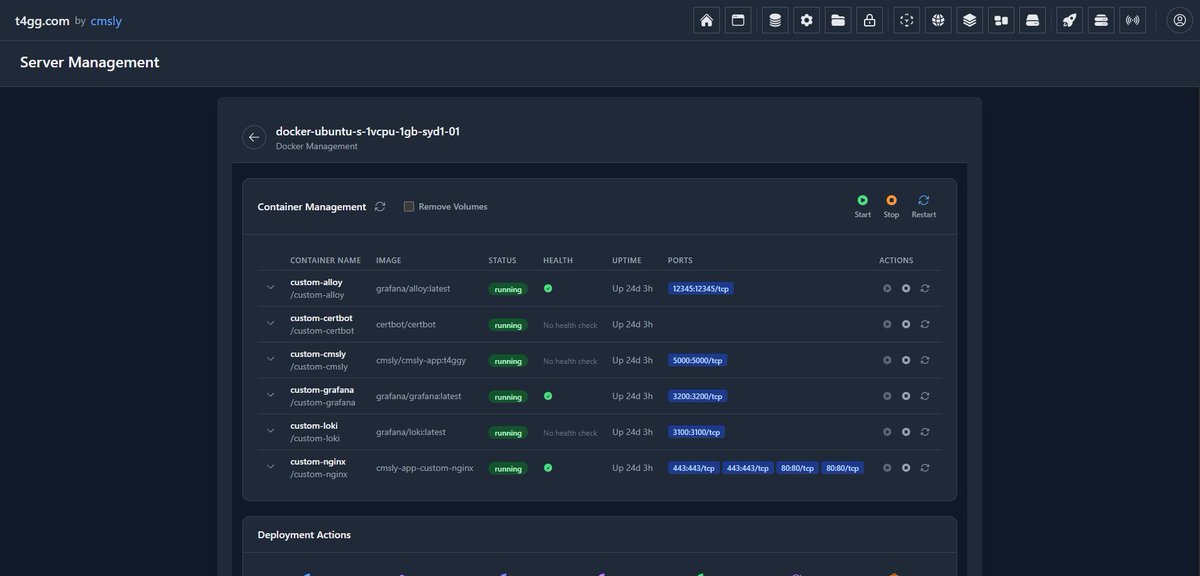This screenshot has height=576, width=1200.
Task: Restart the custom-nginx container
Action: 925,467
